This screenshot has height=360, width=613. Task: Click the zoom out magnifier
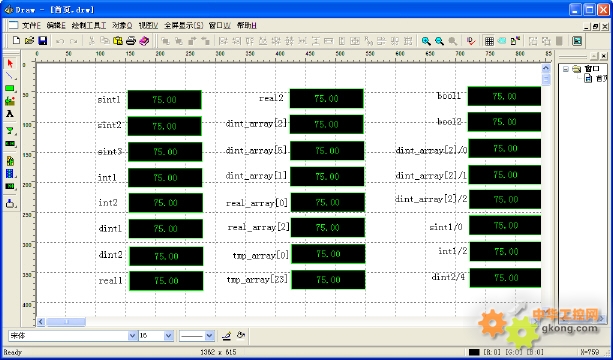pyautogui.click(x=439, y=41)
